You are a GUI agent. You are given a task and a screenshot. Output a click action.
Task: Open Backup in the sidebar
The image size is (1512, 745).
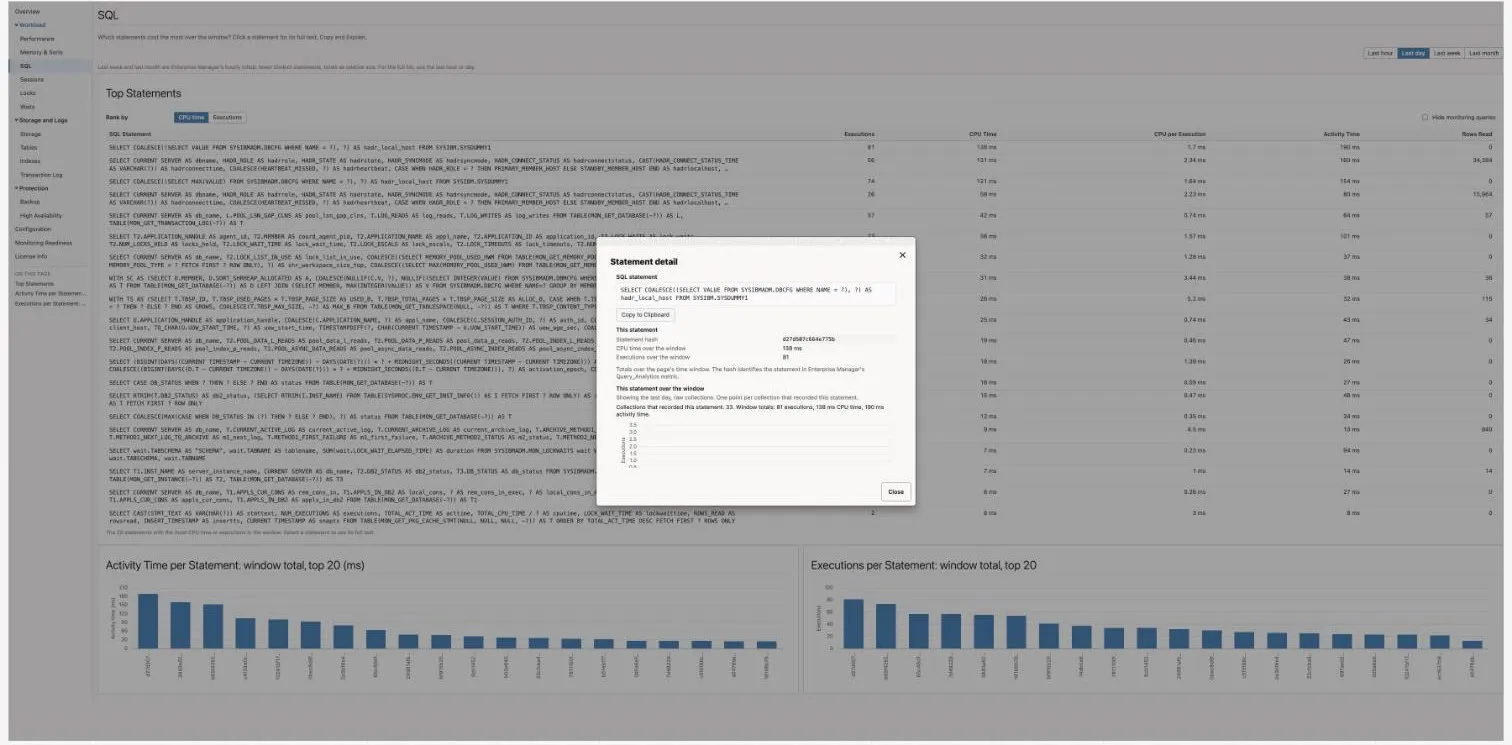point(30,202)
